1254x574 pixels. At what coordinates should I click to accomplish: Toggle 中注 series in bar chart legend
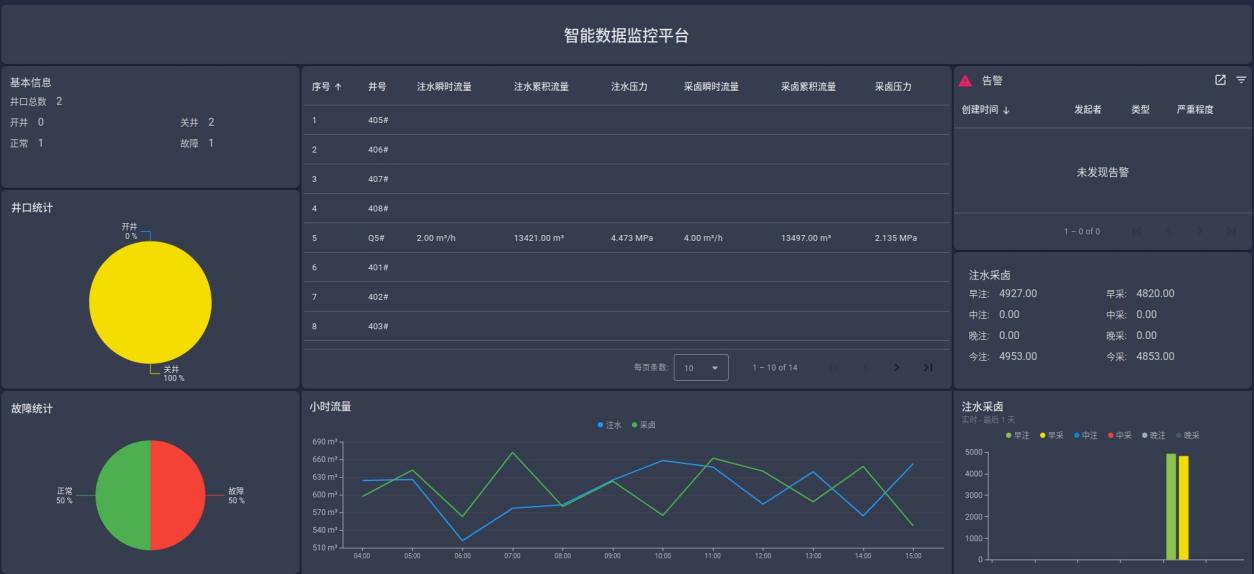[x=1085, y=435]
